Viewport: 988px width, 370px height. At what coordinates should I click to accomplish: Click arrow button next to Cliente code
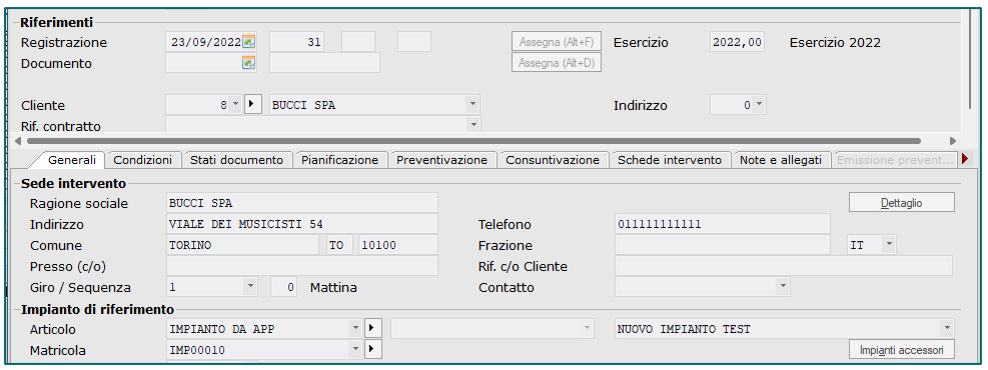(253, 105)
